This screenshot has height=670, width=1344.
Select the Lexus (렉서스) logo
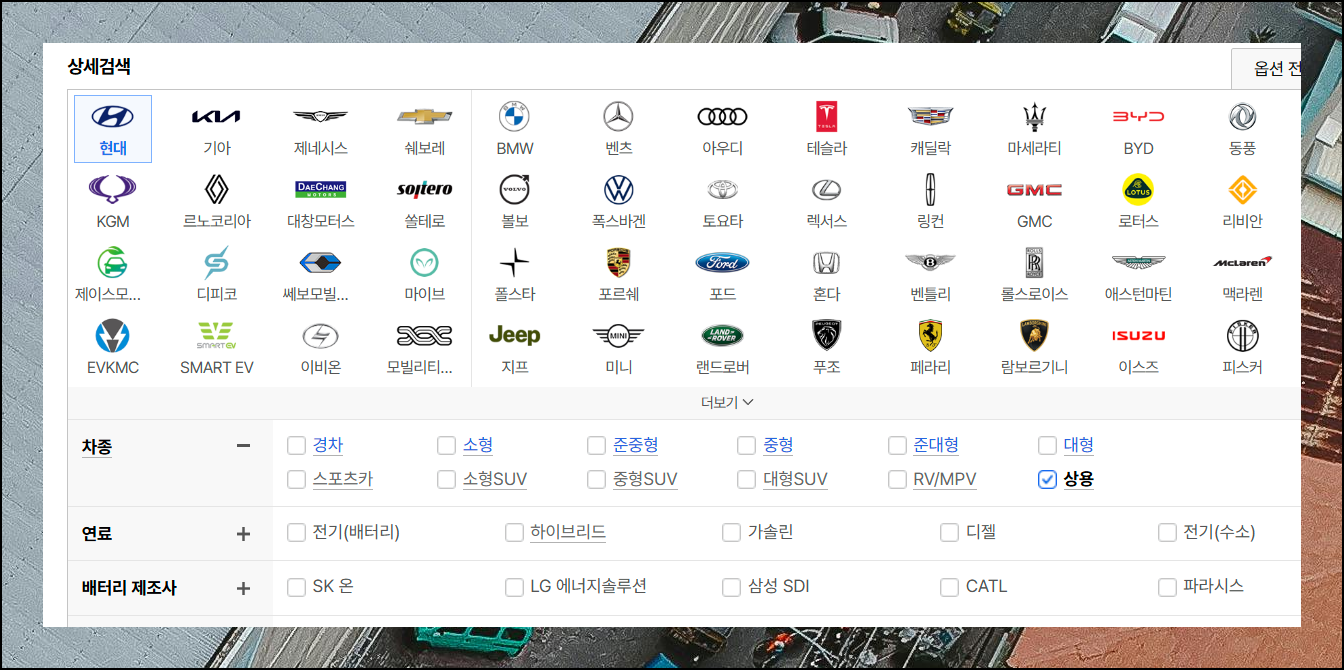[826, 190]
